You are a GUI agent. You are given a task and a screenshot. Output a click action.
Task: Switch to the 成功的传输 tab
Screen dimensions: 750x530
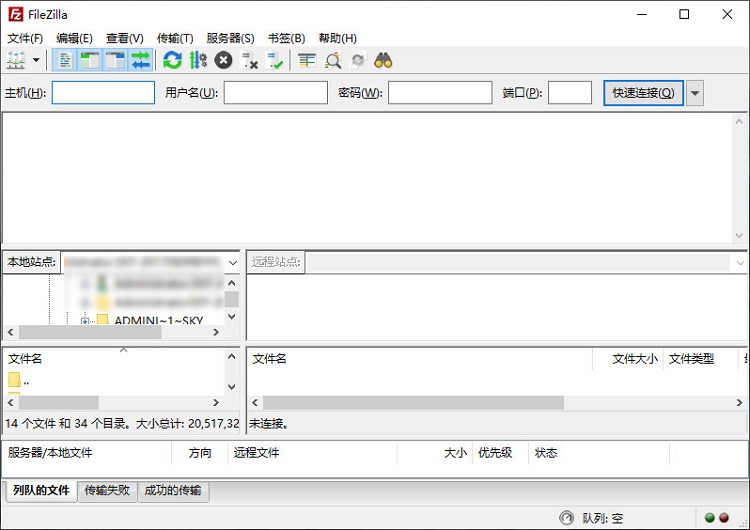tap(173, 490)
